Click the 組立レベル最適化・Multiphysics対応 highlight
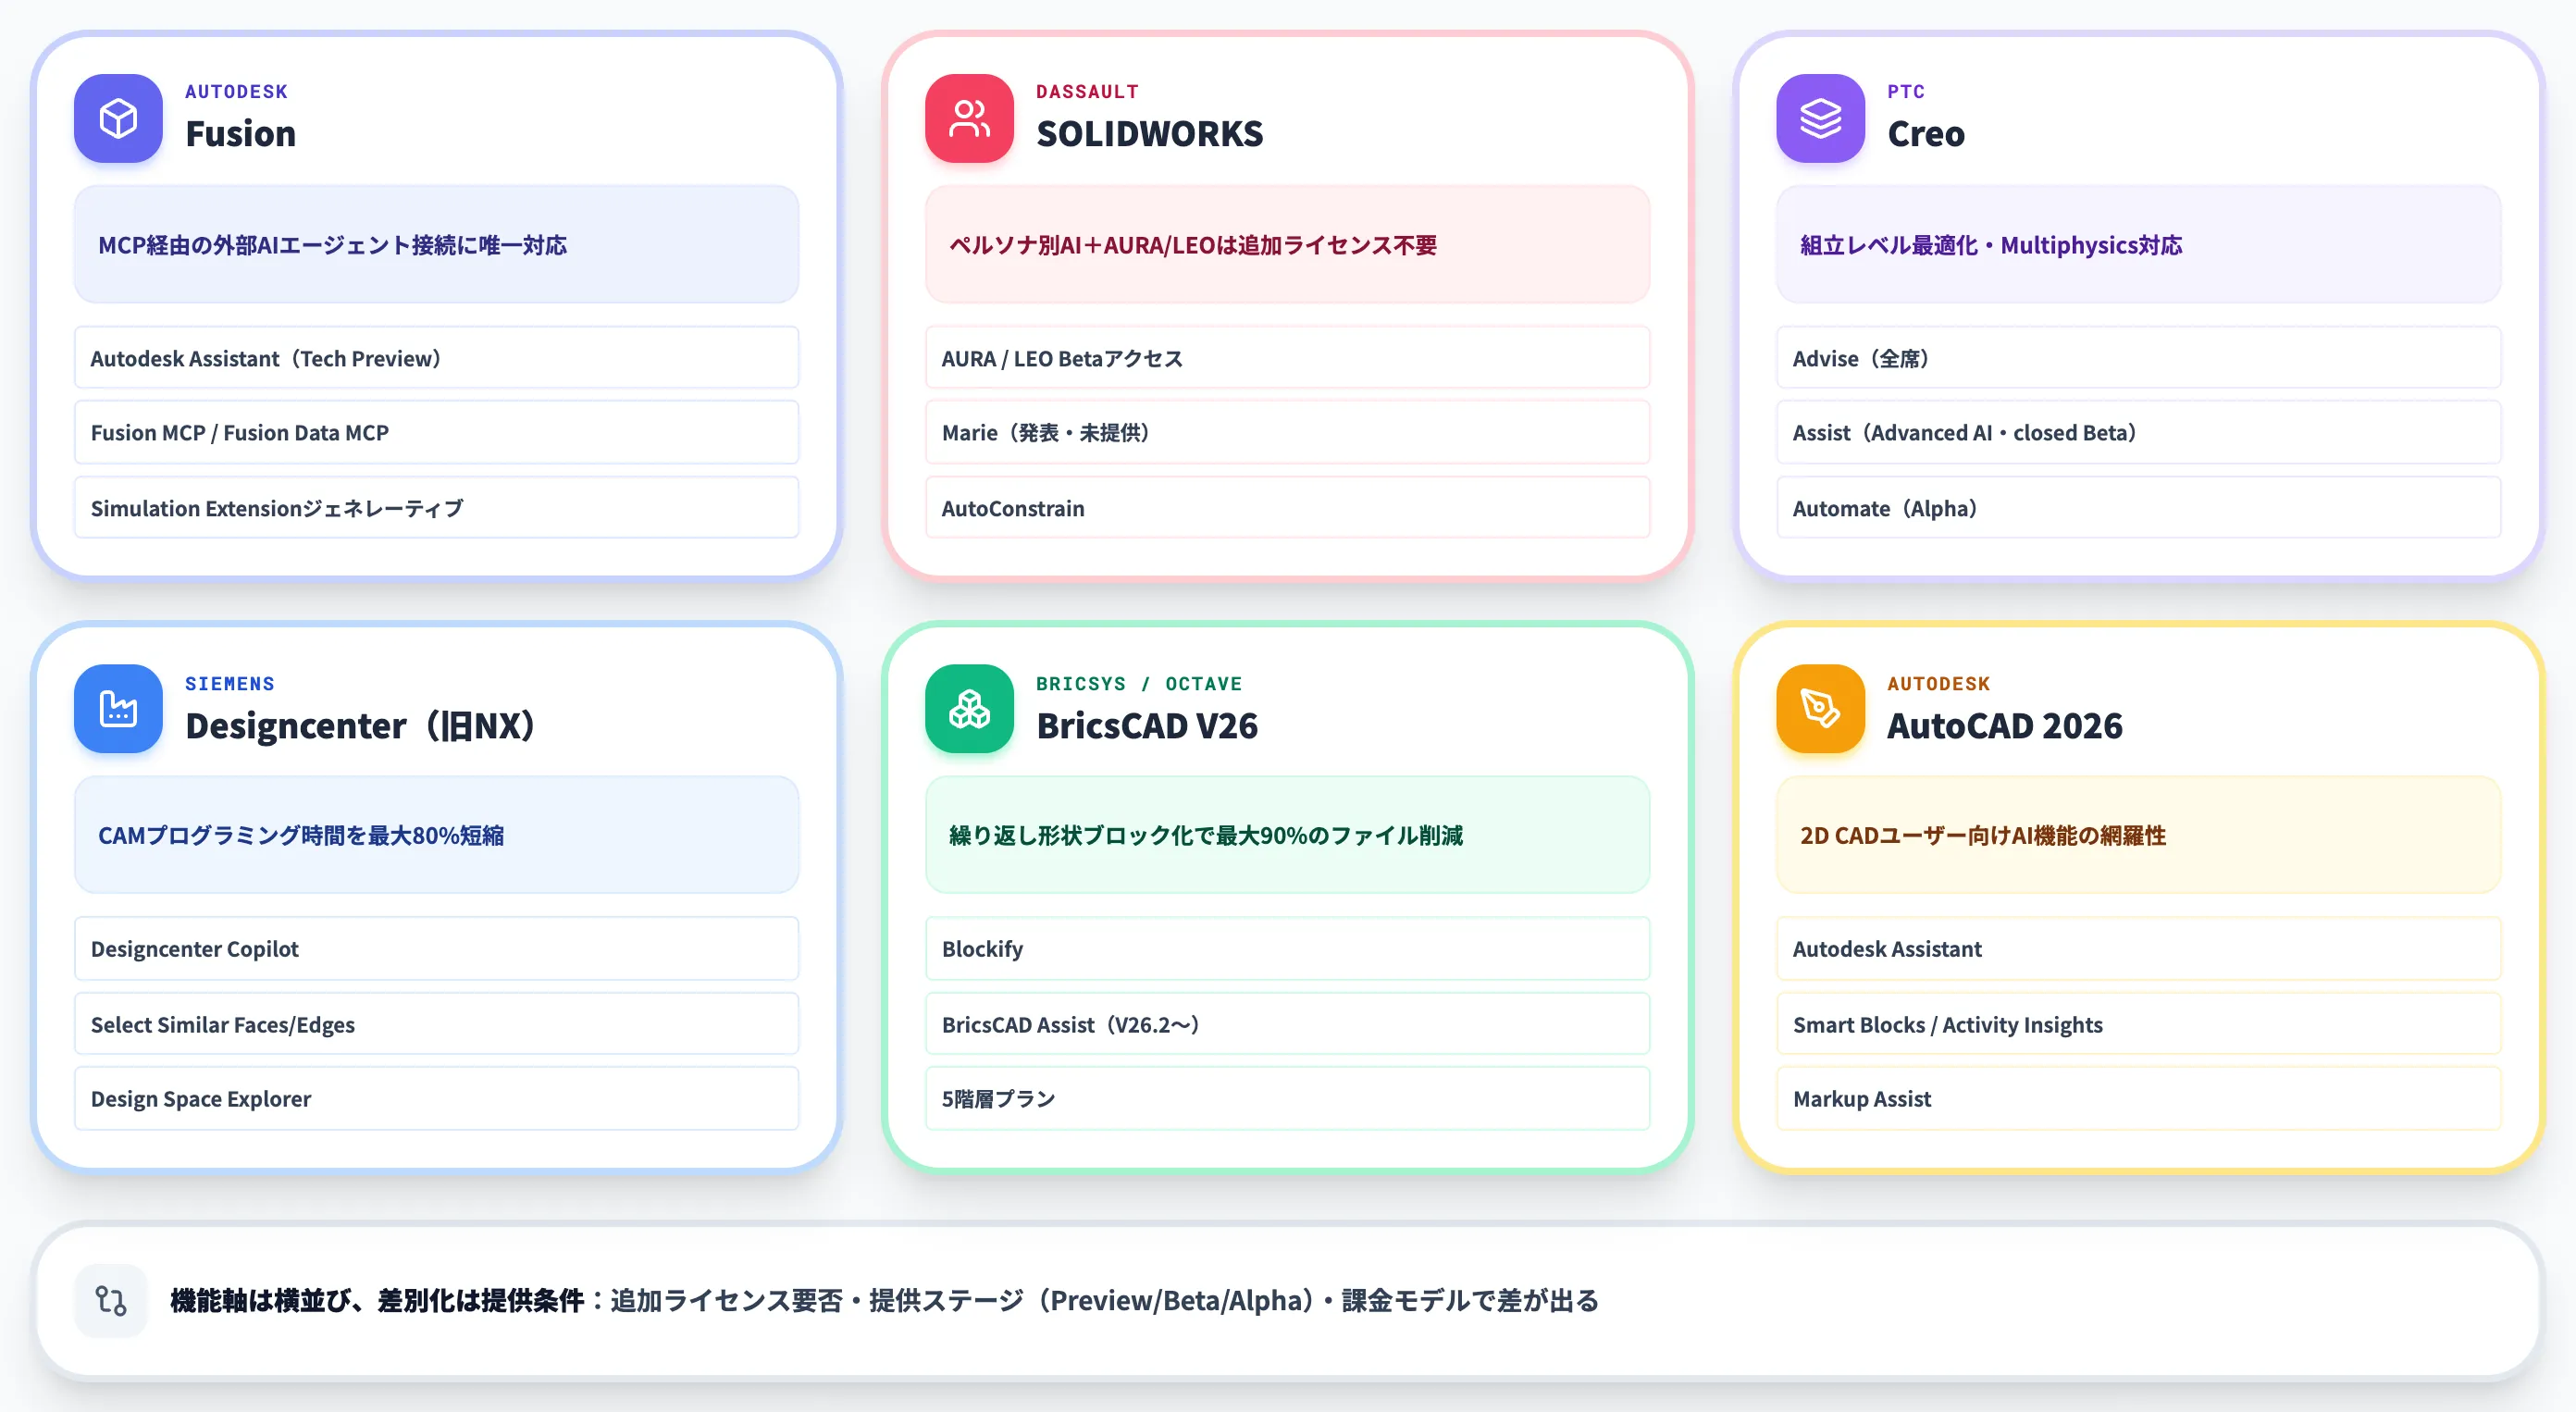 (2138, 245)
